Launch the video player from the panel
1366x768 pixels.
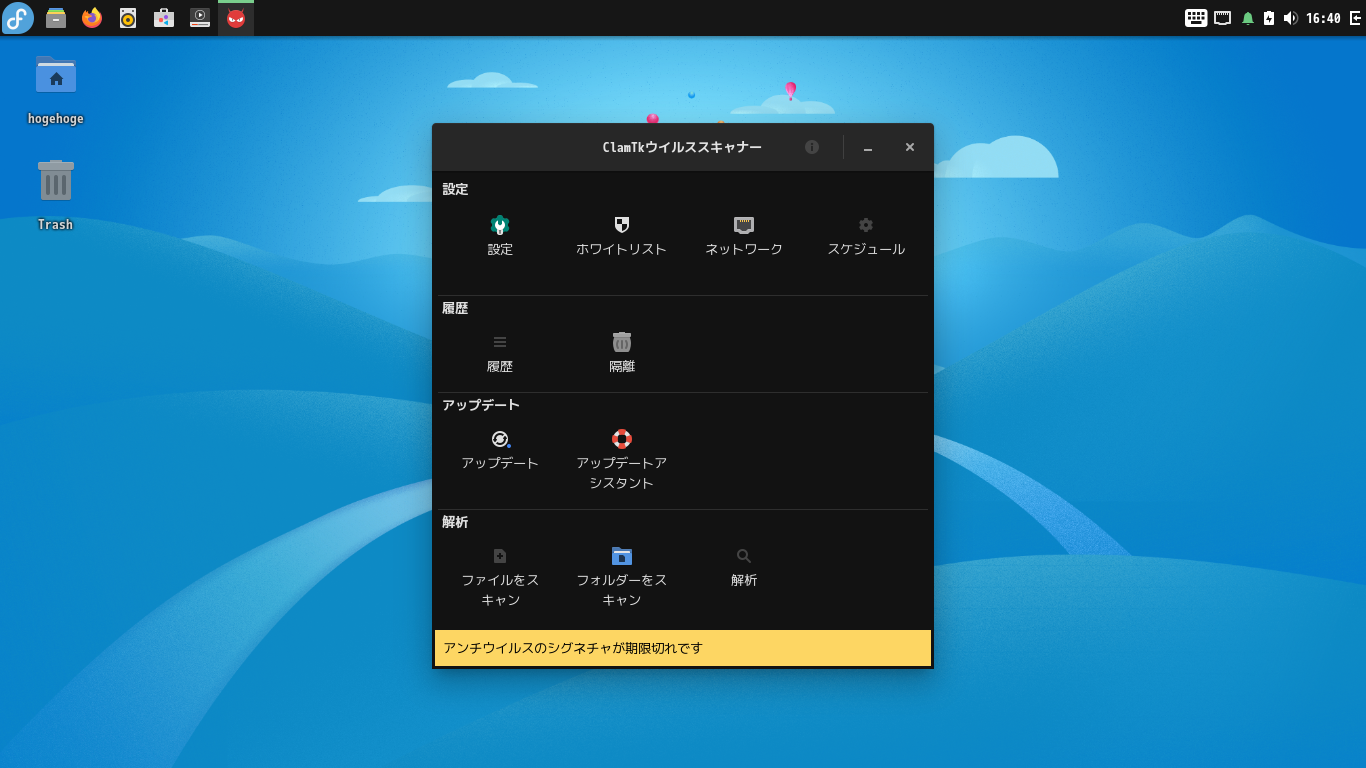[200, 18]
